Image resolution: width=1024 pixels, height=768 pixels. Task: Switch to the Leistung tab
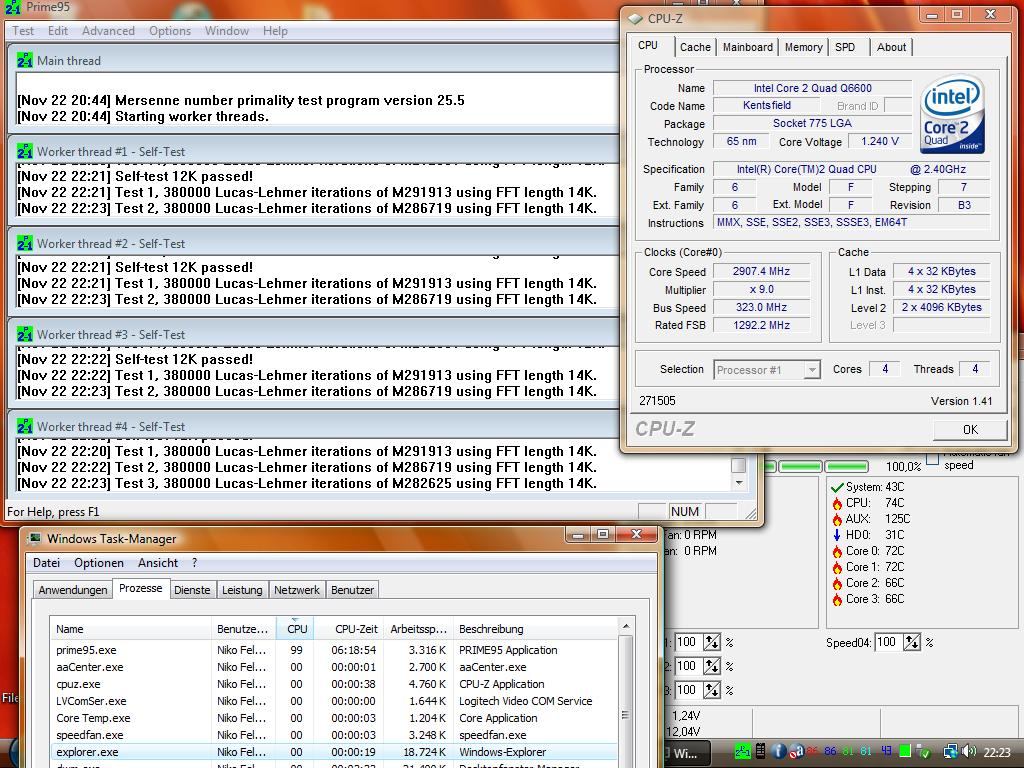click(x=242, y=590)
